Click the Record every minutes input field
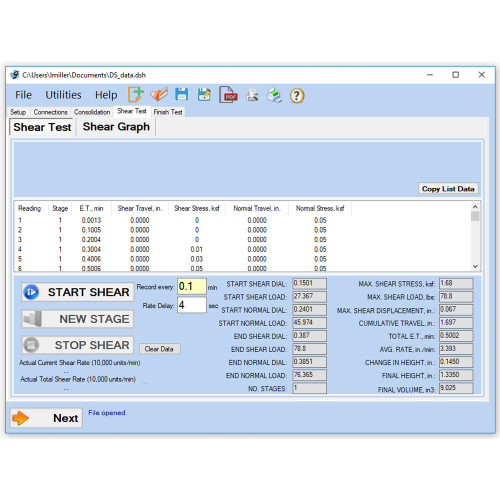500x500 pixels. point(192,286)
